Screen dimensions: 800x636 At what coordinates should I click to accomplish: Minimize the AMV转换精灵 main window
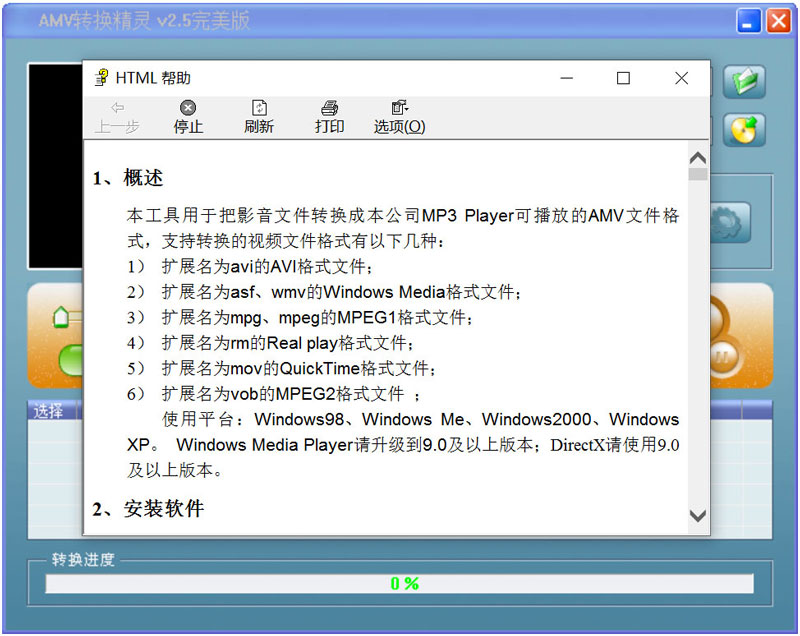748,21
